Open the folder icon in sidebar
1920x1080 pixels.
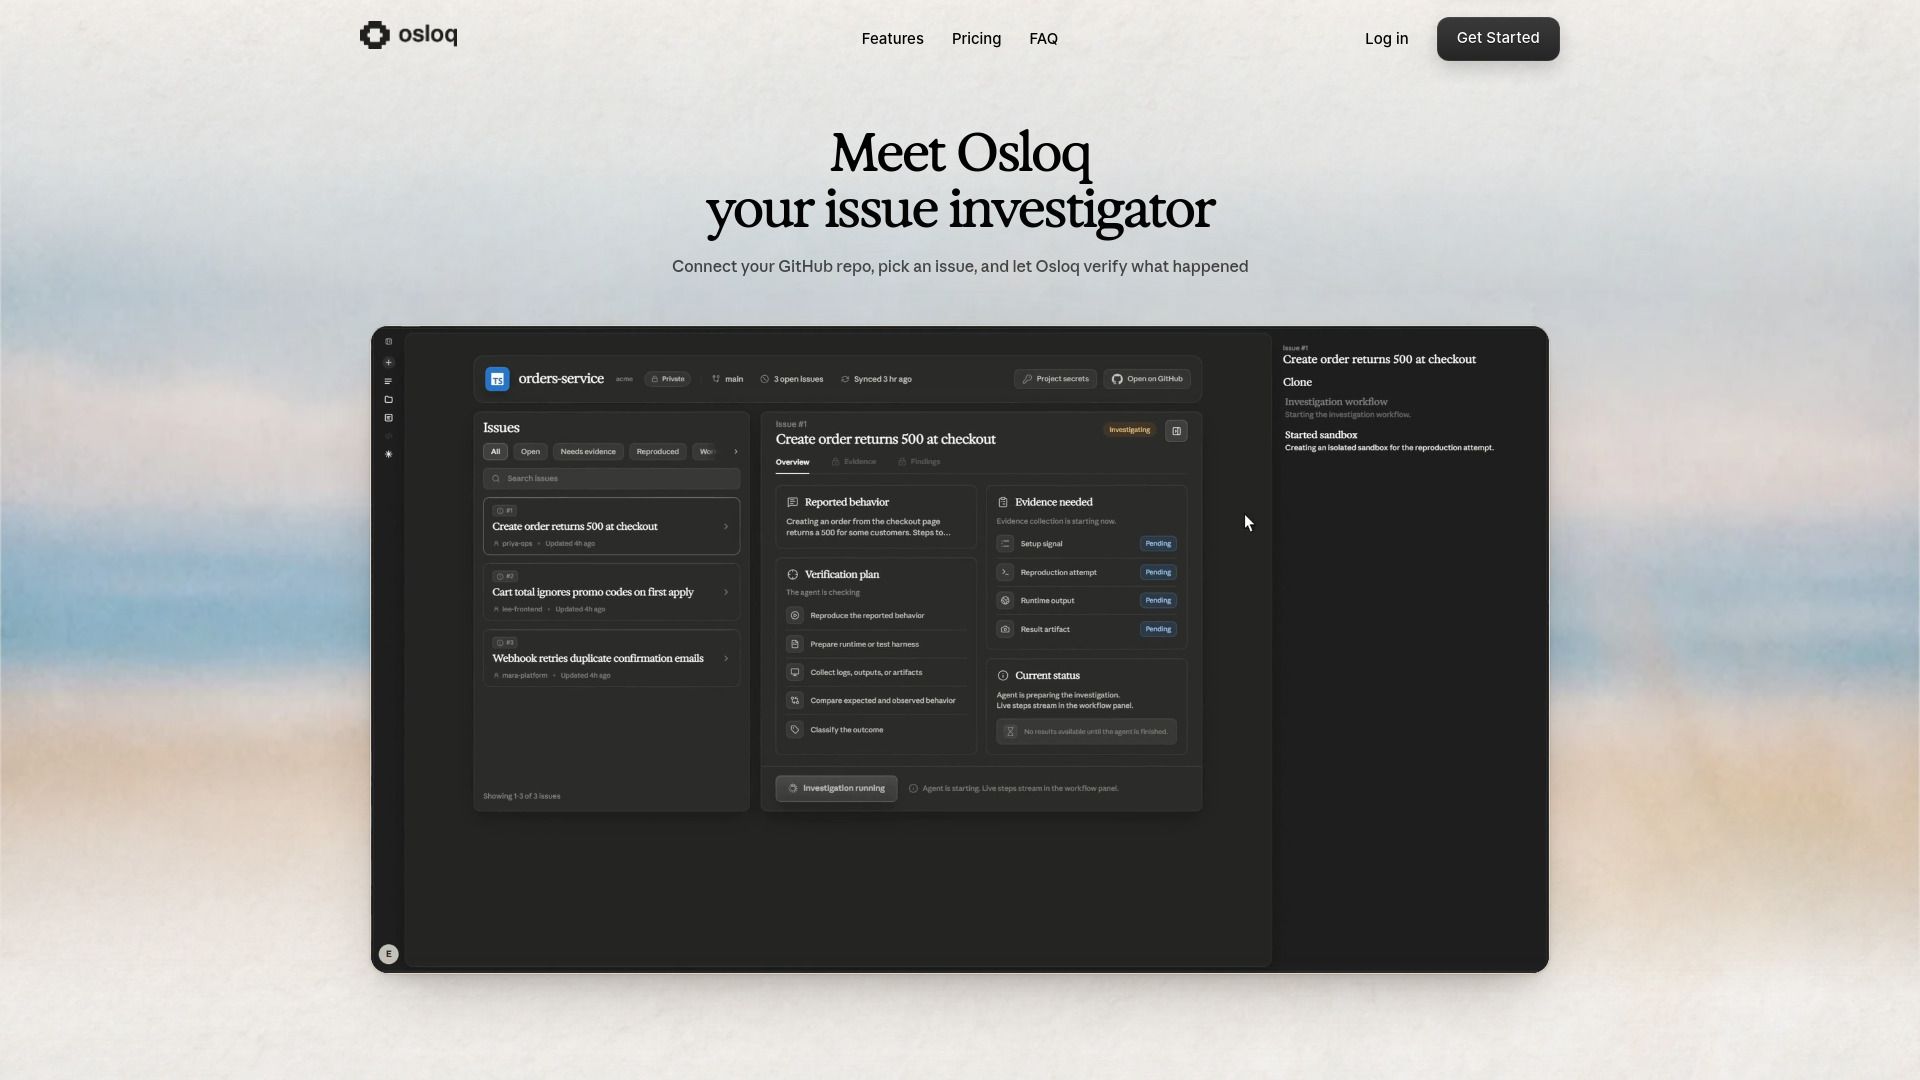click(x=389, y=400)
